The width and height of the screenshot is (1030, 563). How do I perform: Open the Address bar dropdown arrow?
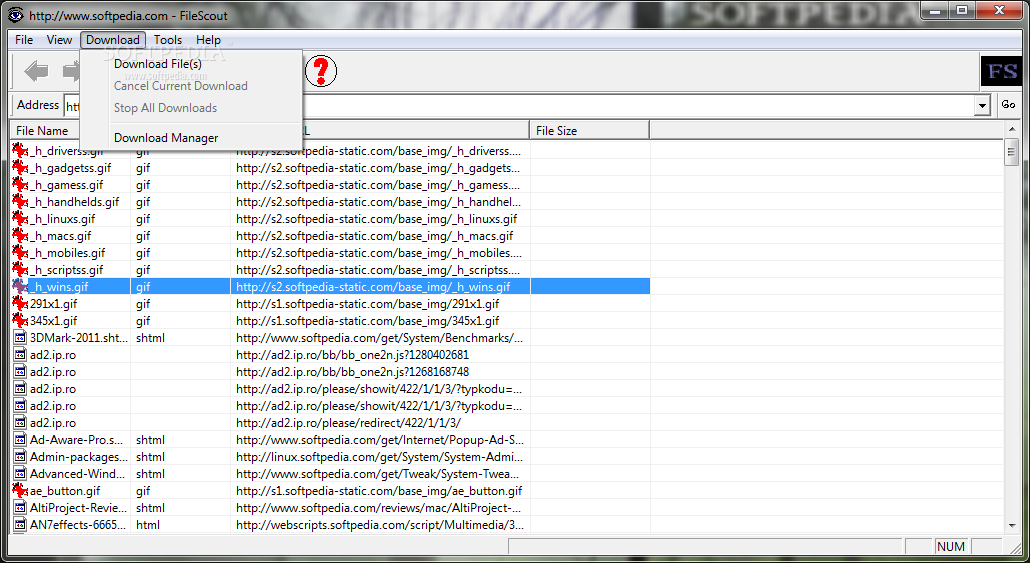click(x=982, y=105)
